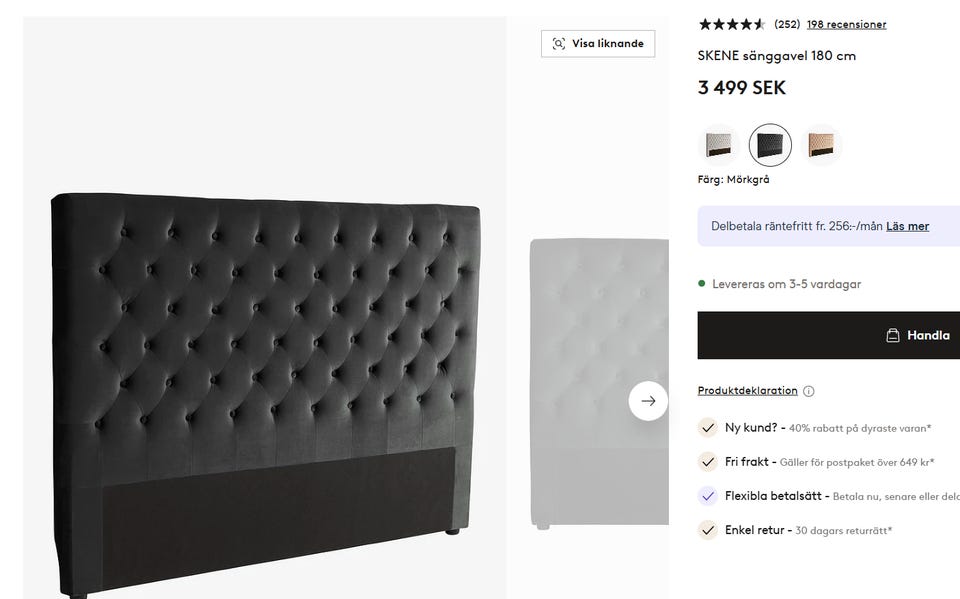Screen dimensions: 960x599
Task: Open the 198 recensioner link
Action: click(846, 24)
